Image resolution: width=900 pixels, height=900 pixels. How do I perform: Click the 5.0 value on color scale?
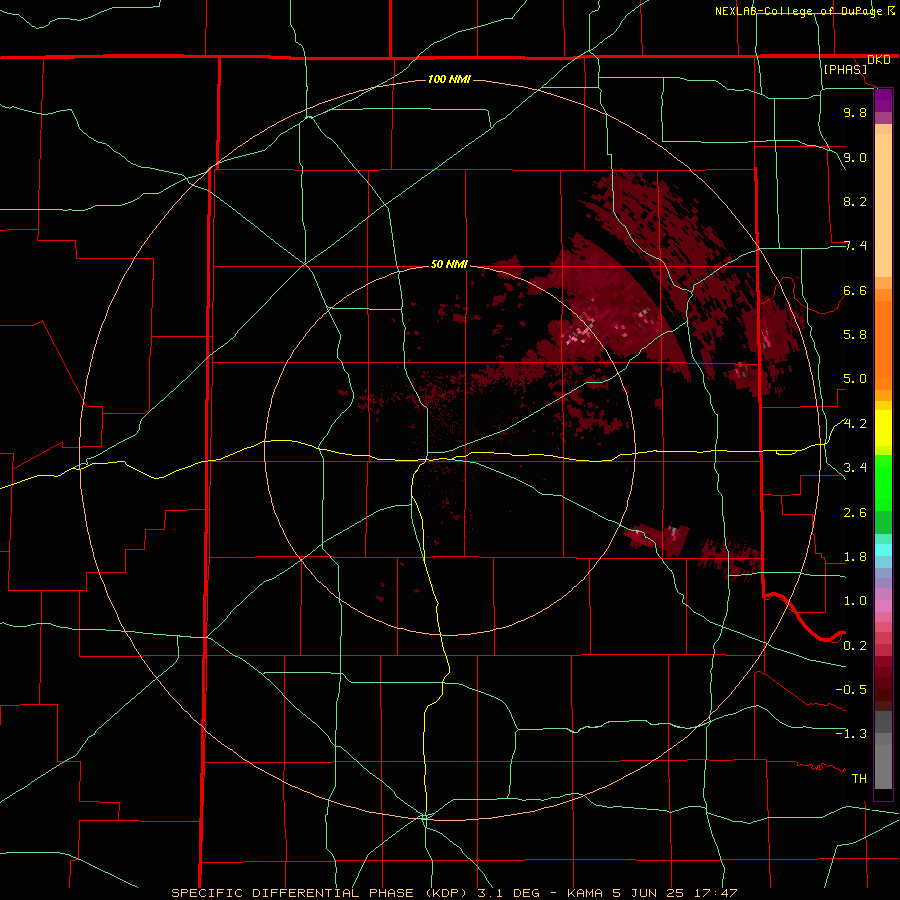(855, 379)
